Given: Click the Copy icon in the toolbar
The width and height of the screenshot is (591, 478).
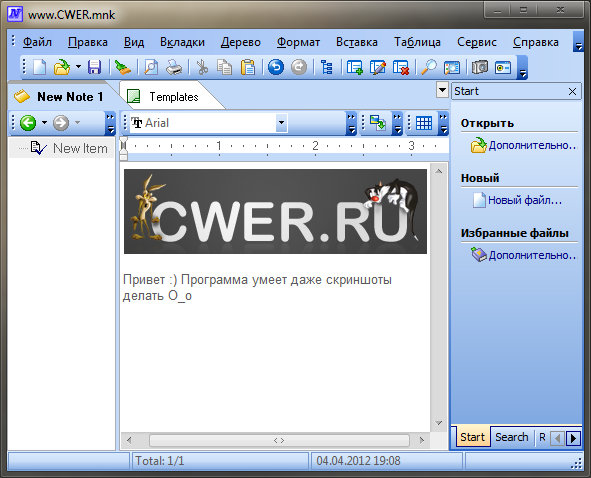Looking at the screenshot, I should [225, 68].
